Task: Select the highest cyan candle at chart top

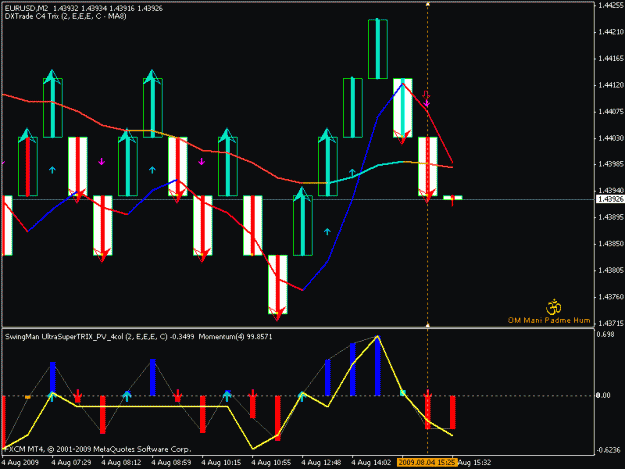Action: [378, 49]
